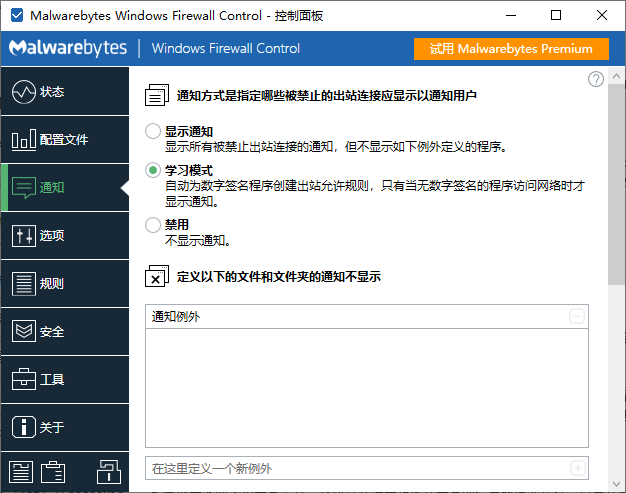The width and height of the screenshot is (626, 493).
Task: Go to the 选项 (Options) sidebar tab
Action: tap(65, 236)
